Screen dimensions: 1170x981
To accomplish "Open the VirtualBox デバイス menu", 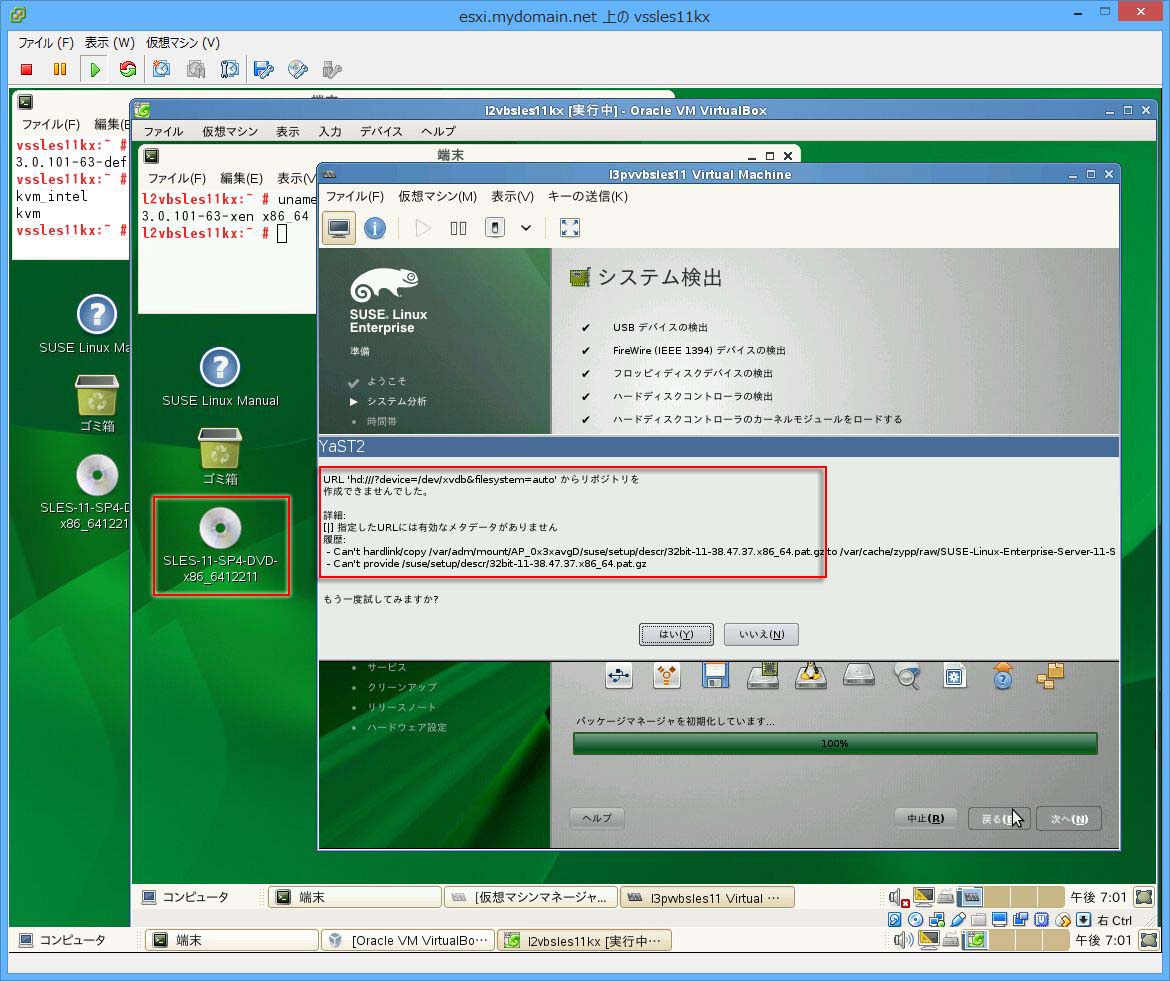I will [x=381, y=131].
